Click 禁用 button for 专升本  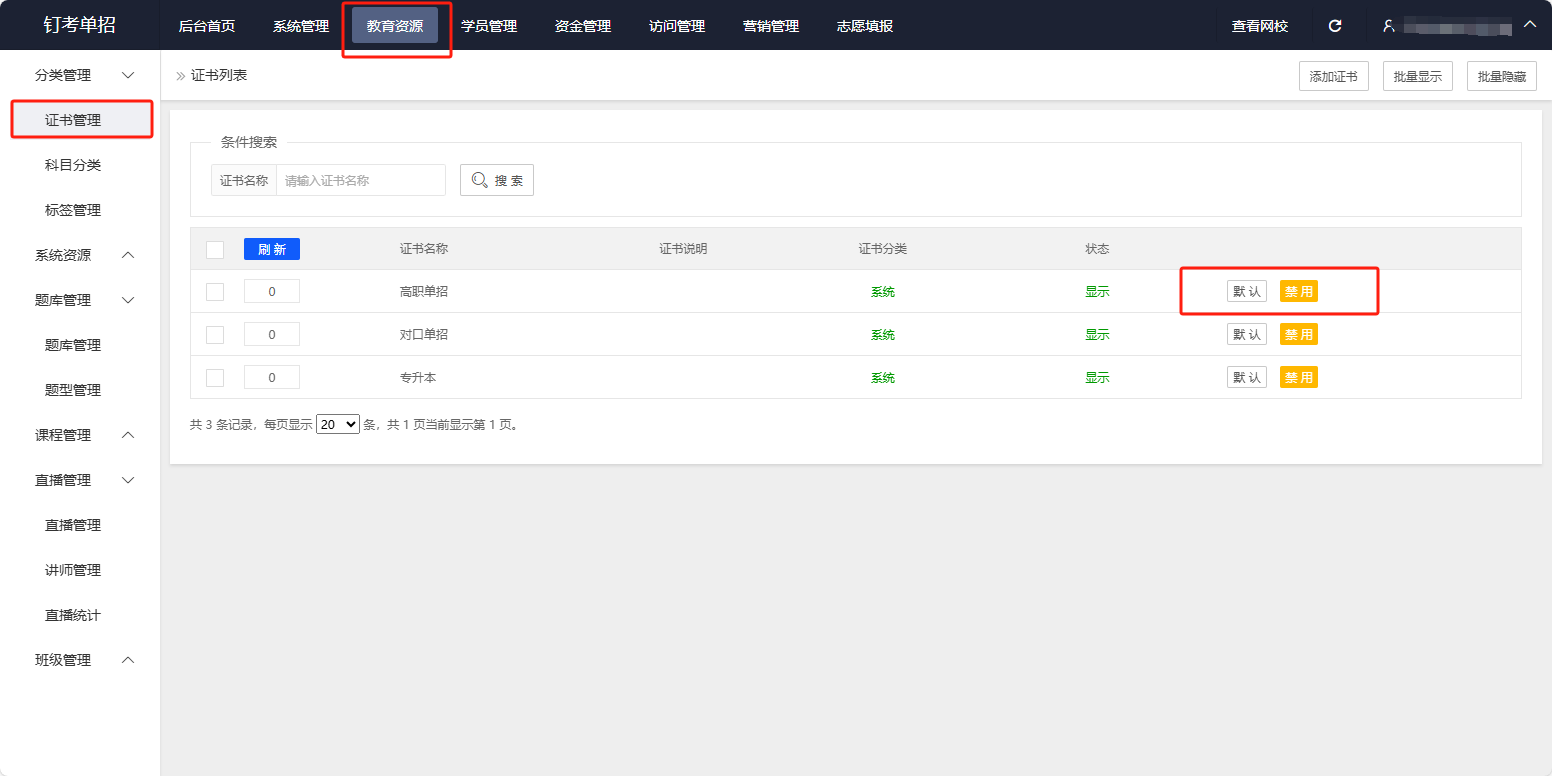click(1299, 378)
